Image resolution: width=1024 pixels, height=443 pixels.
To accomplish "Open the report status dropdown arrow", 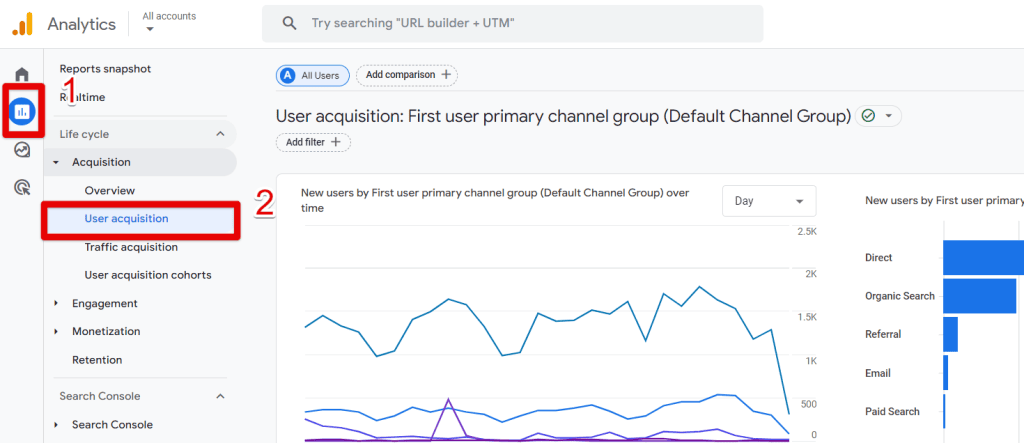I will pos(888,116).
